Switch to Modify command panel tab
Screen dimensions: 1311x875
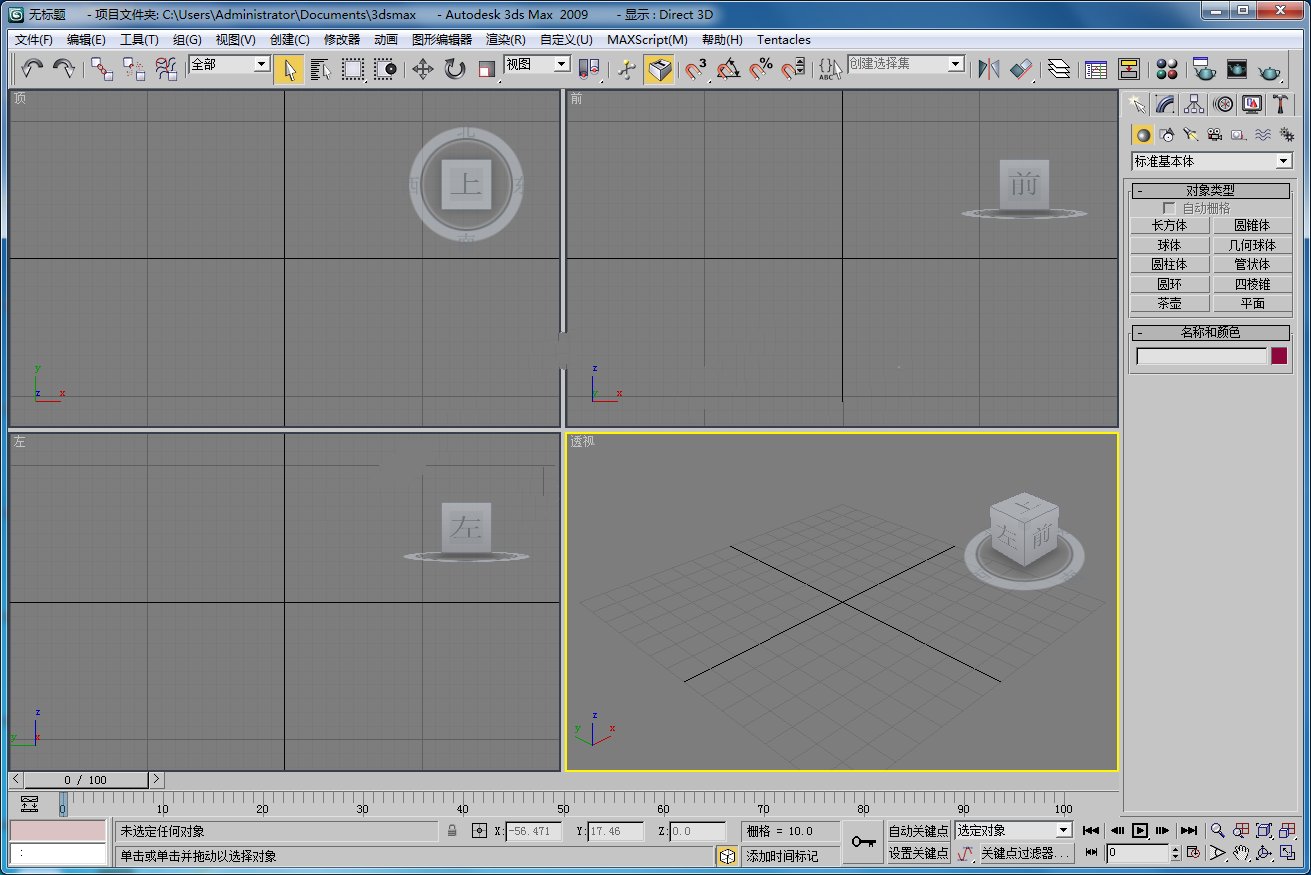(x=1165, y=104)
